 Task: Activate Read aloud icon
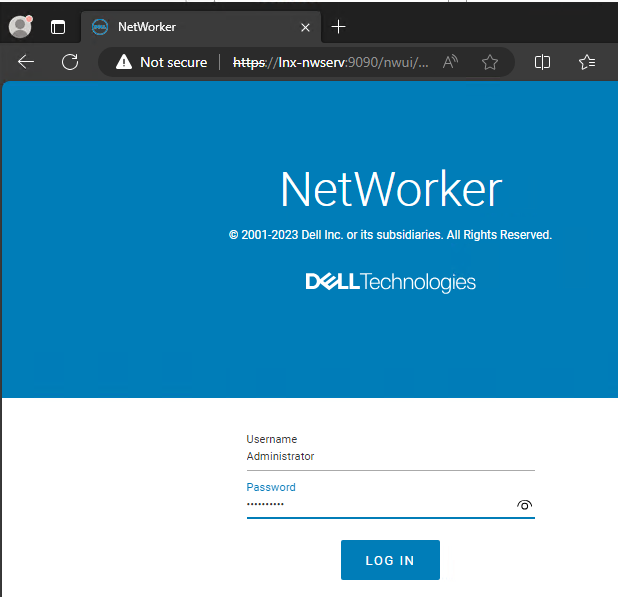pos(450,62)
